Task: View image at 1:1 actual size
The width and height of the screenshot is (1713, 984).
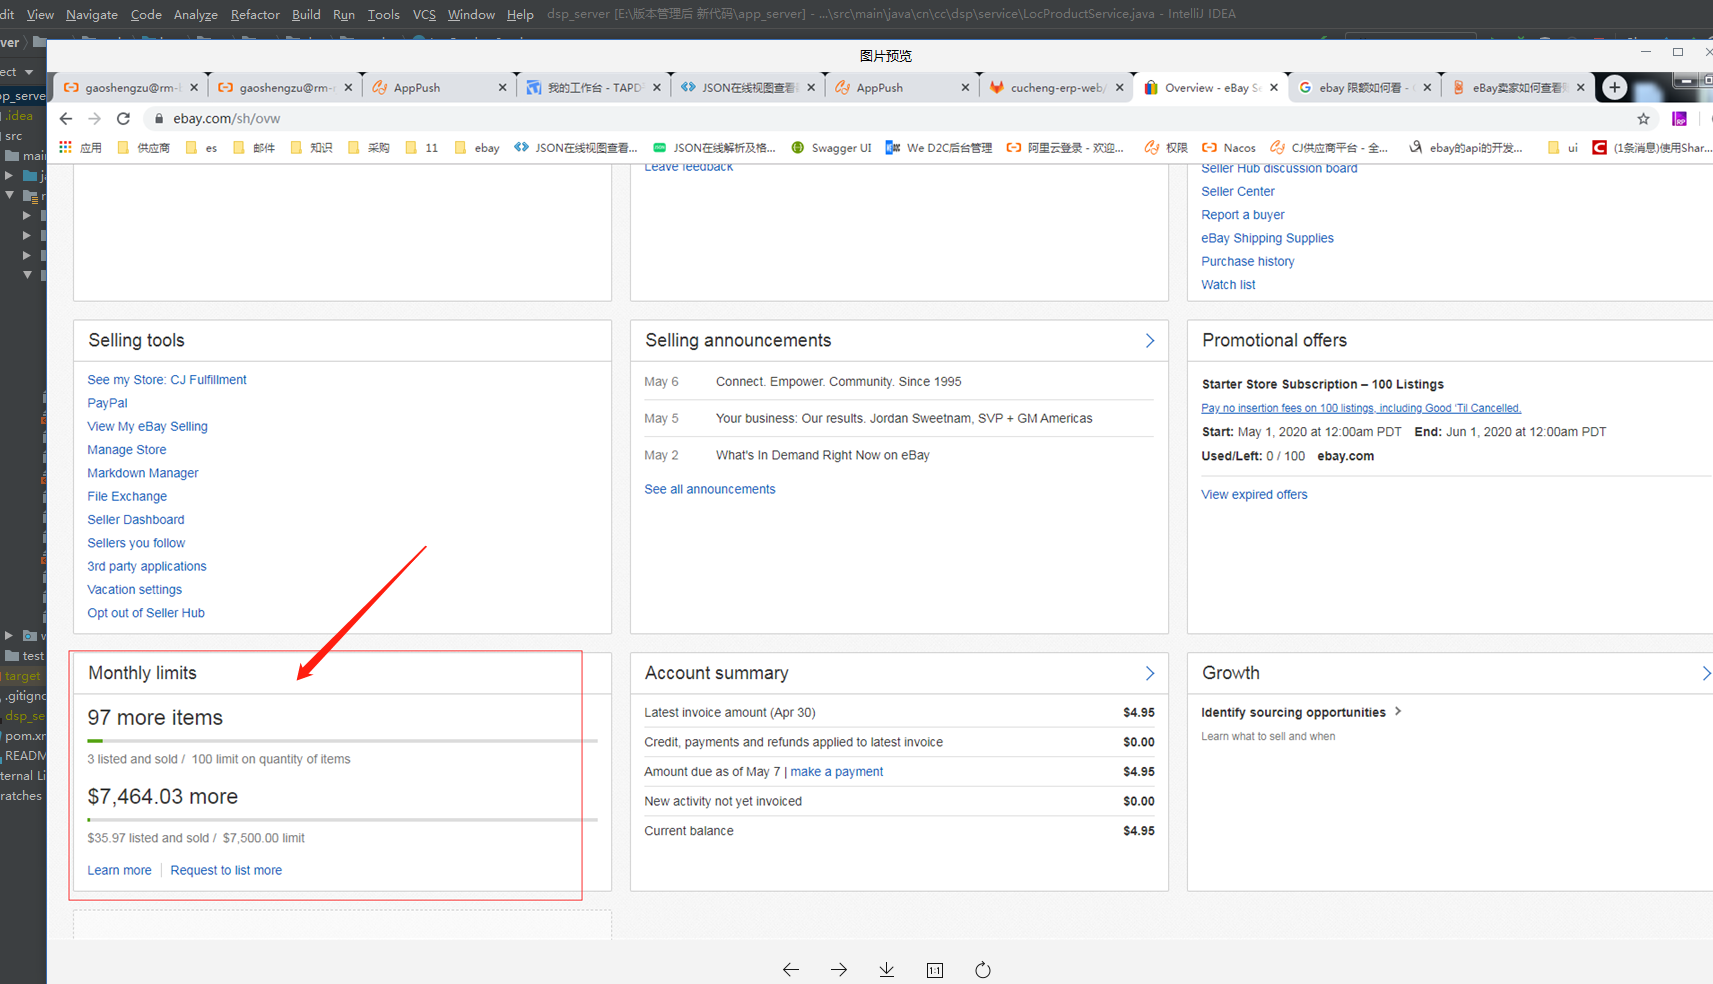Action: tap(935, 969)
